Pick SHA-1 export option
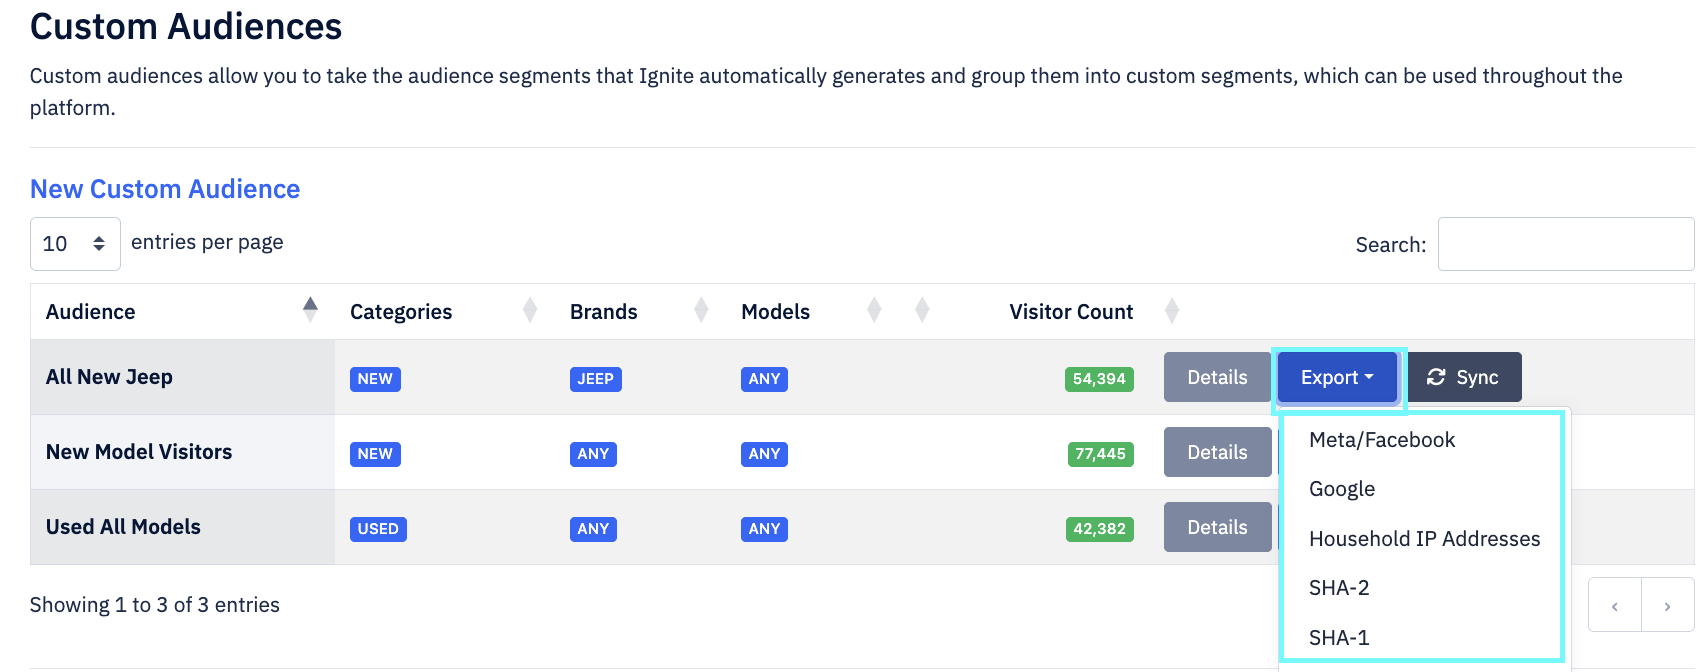 [1339, 638]
